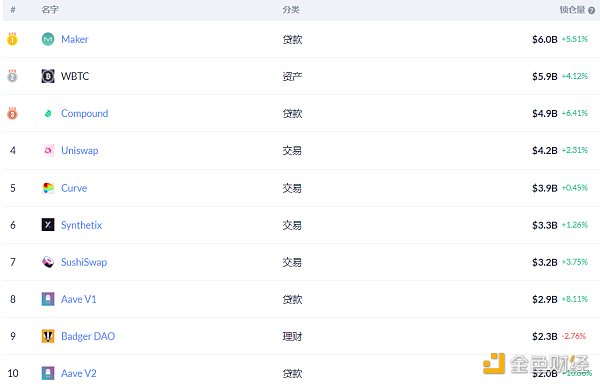The height and width of the screenshot is (385, 600).
Task: Open the Curve project link
Action: 74,188
